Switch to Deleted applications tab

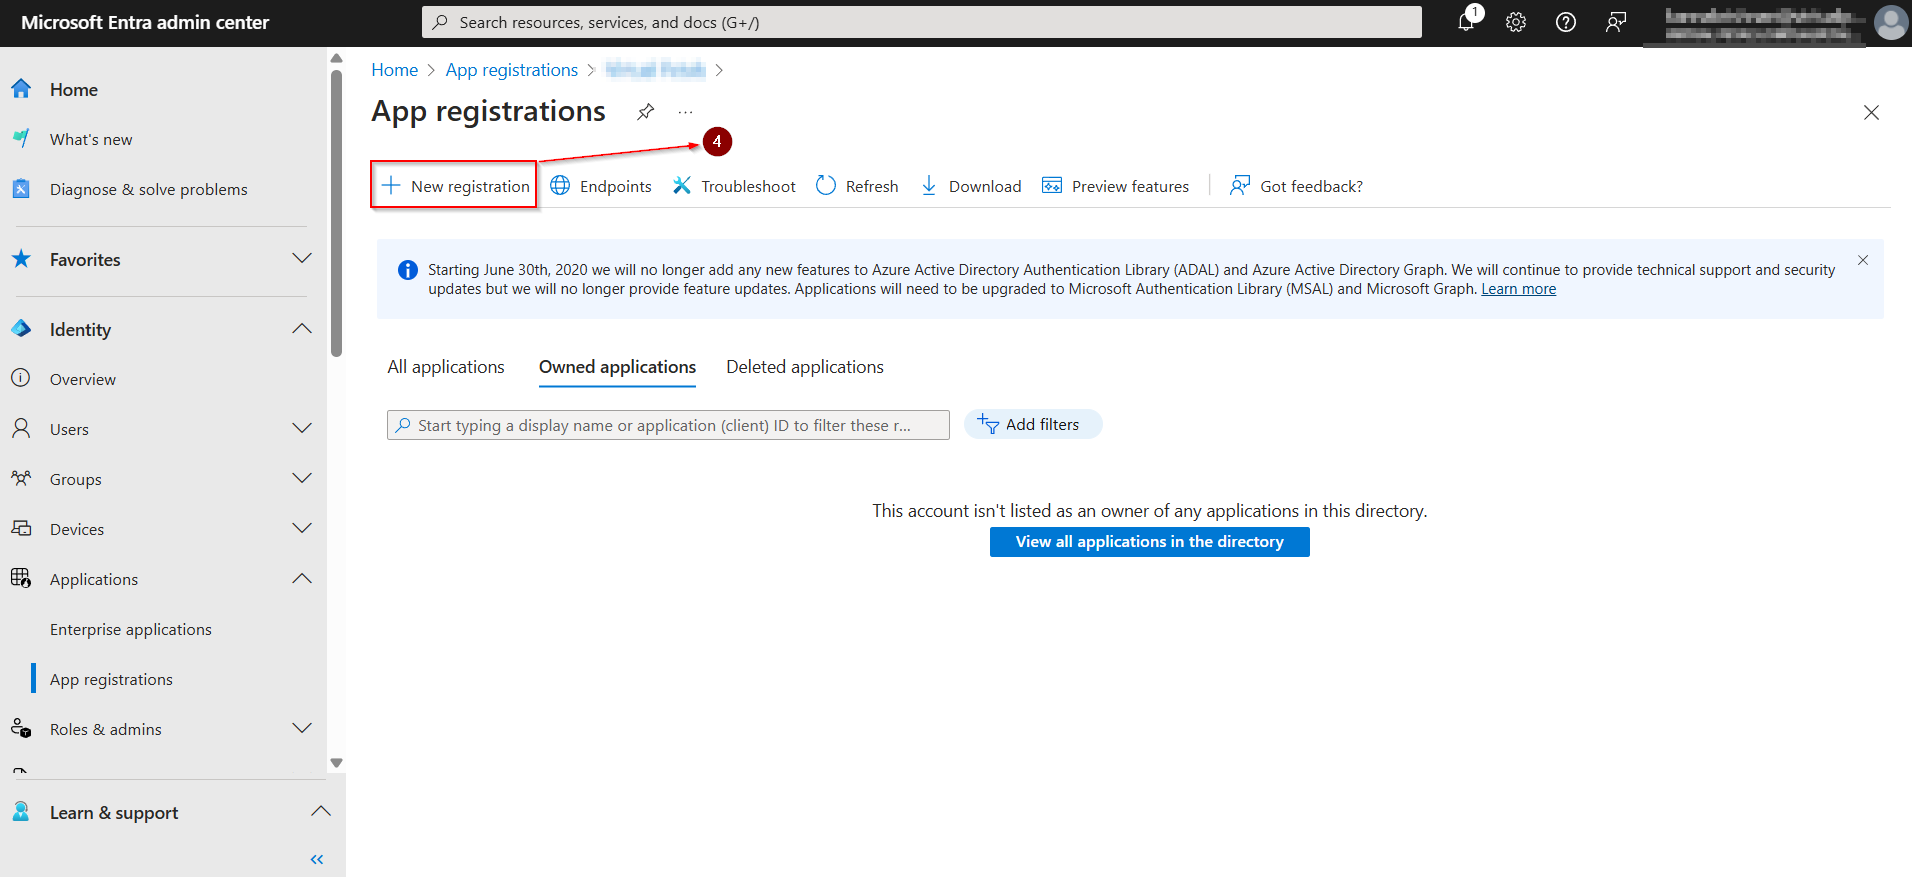click(805, 367)
